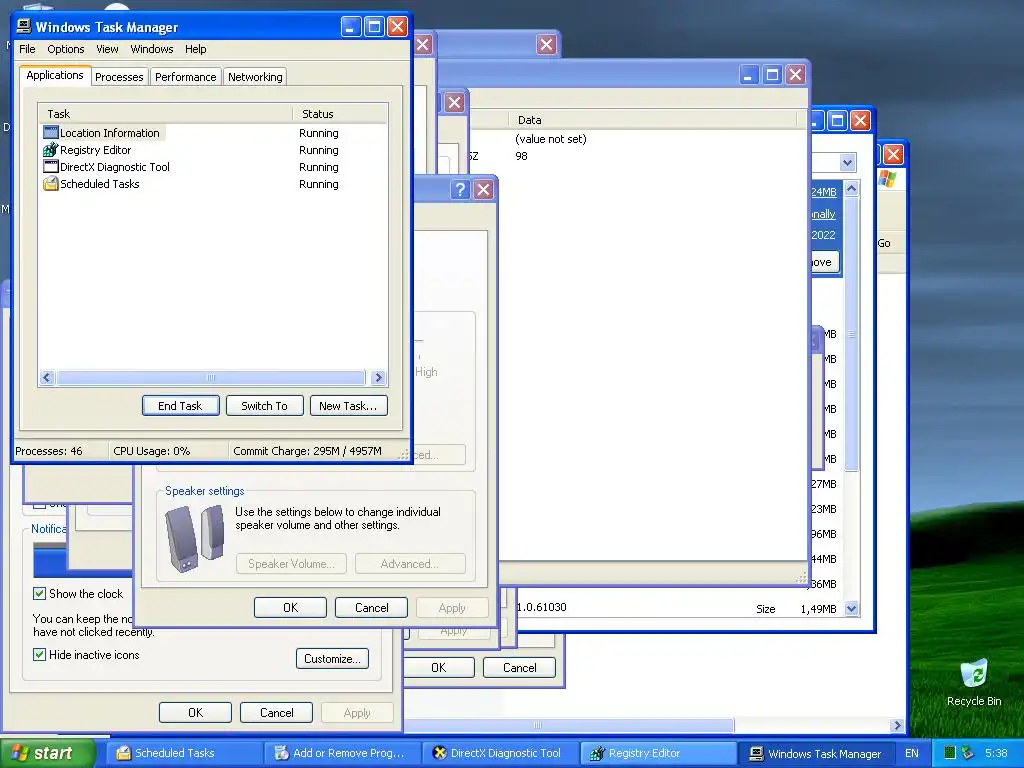Image resolution: width=1024 pixels, height=768 pixels.
Task: Click the Task list horizontal scrollbar thumb
Action: pos(210,377)
